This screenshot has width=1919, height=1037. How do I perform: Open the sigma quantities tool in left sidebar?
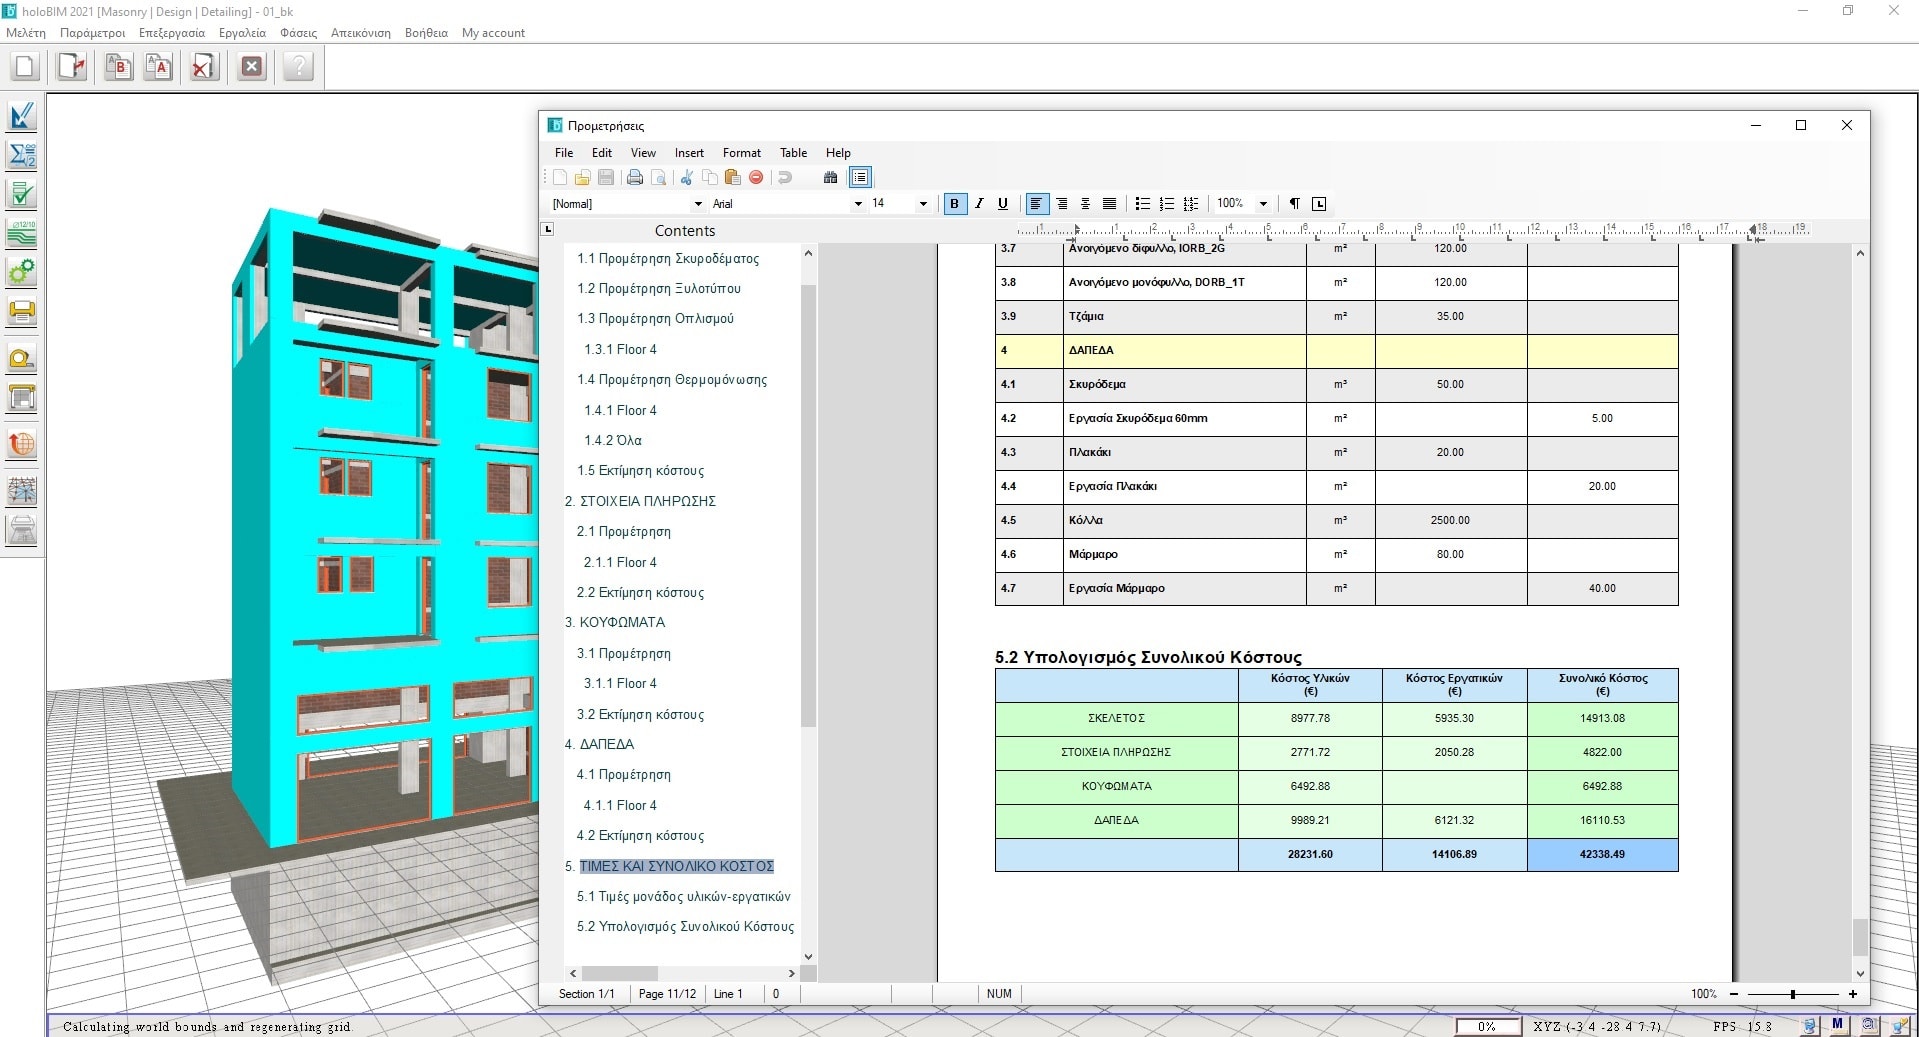pos(22,155)
